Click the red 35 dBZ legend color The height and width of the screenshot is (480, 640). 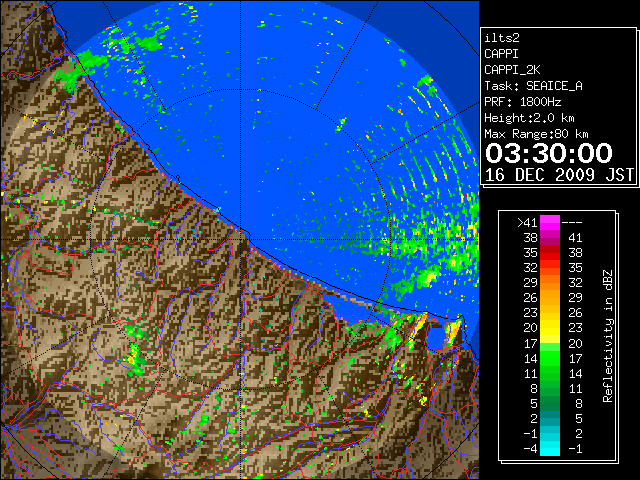pos(550,253)
